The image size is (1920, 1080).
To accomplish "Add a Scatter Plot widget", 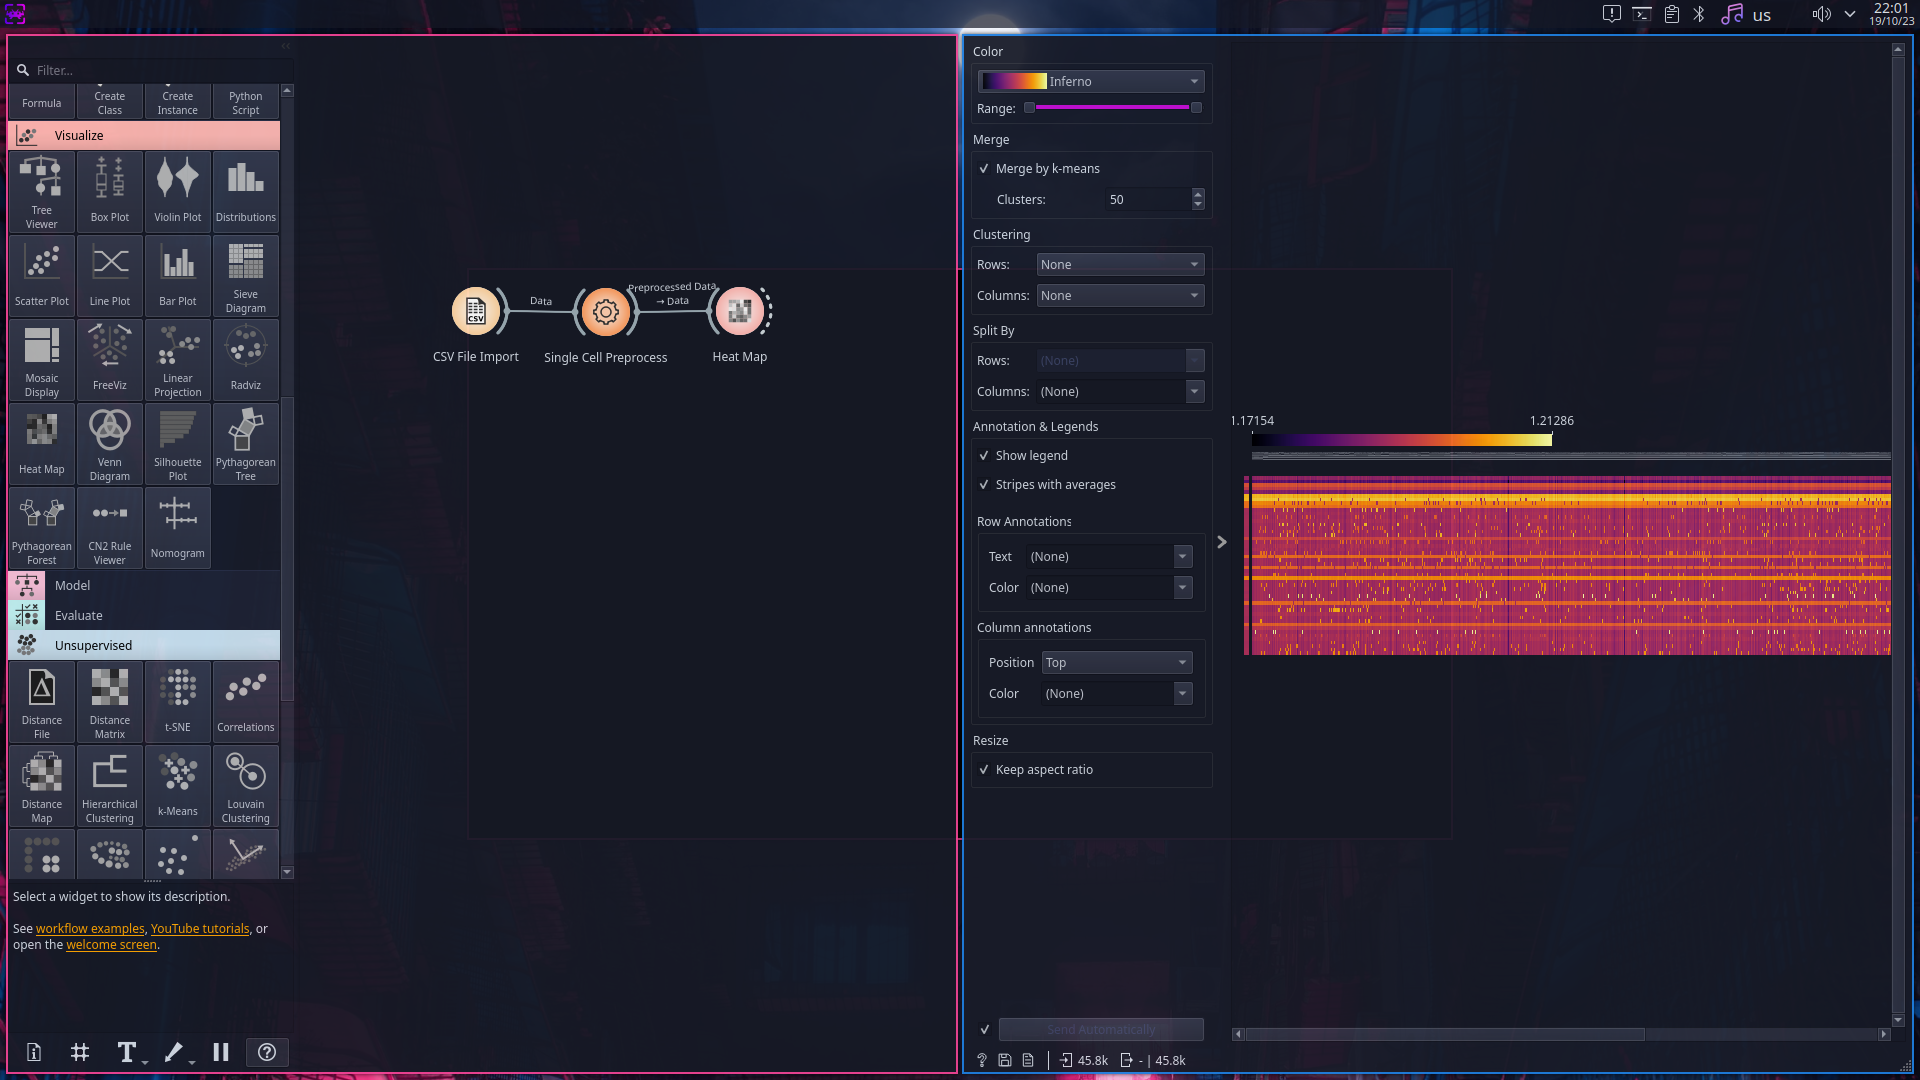I will (41, 275).
